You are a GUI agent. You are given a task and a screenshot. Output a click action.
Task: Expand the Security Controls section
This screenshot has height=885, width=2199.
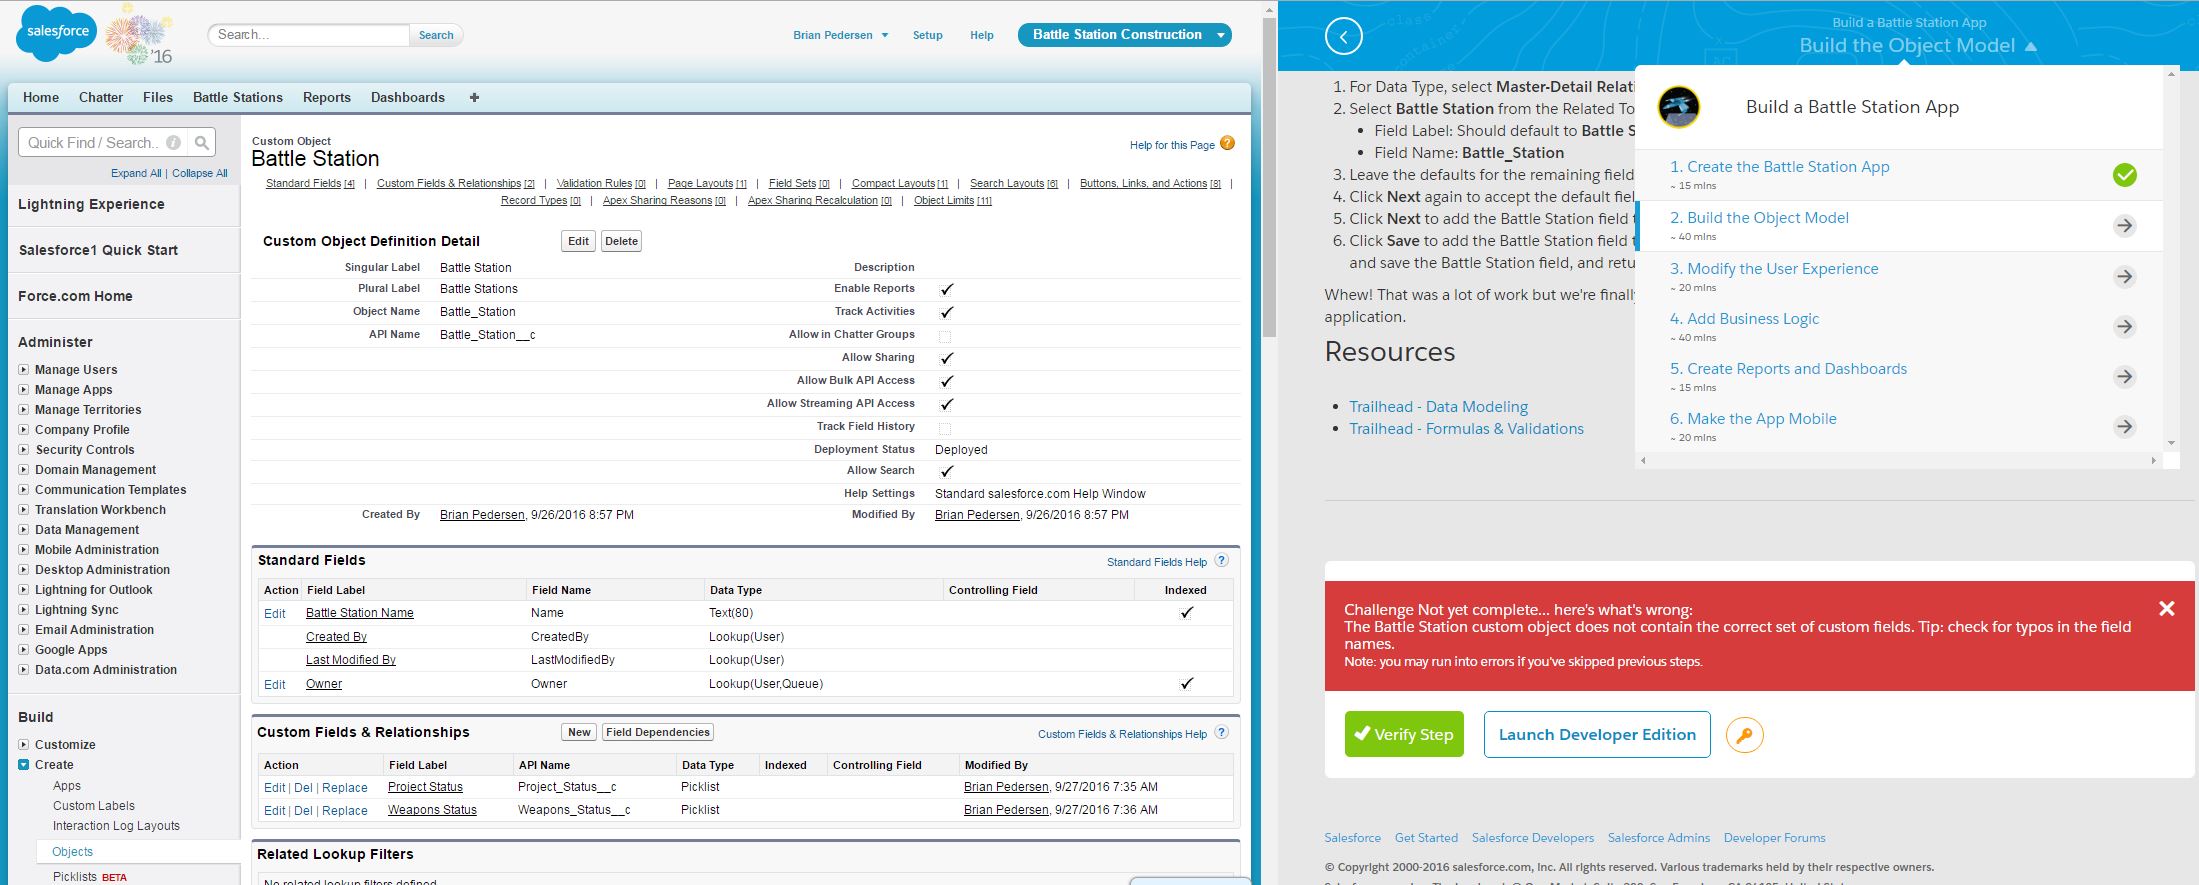[24, 450]
